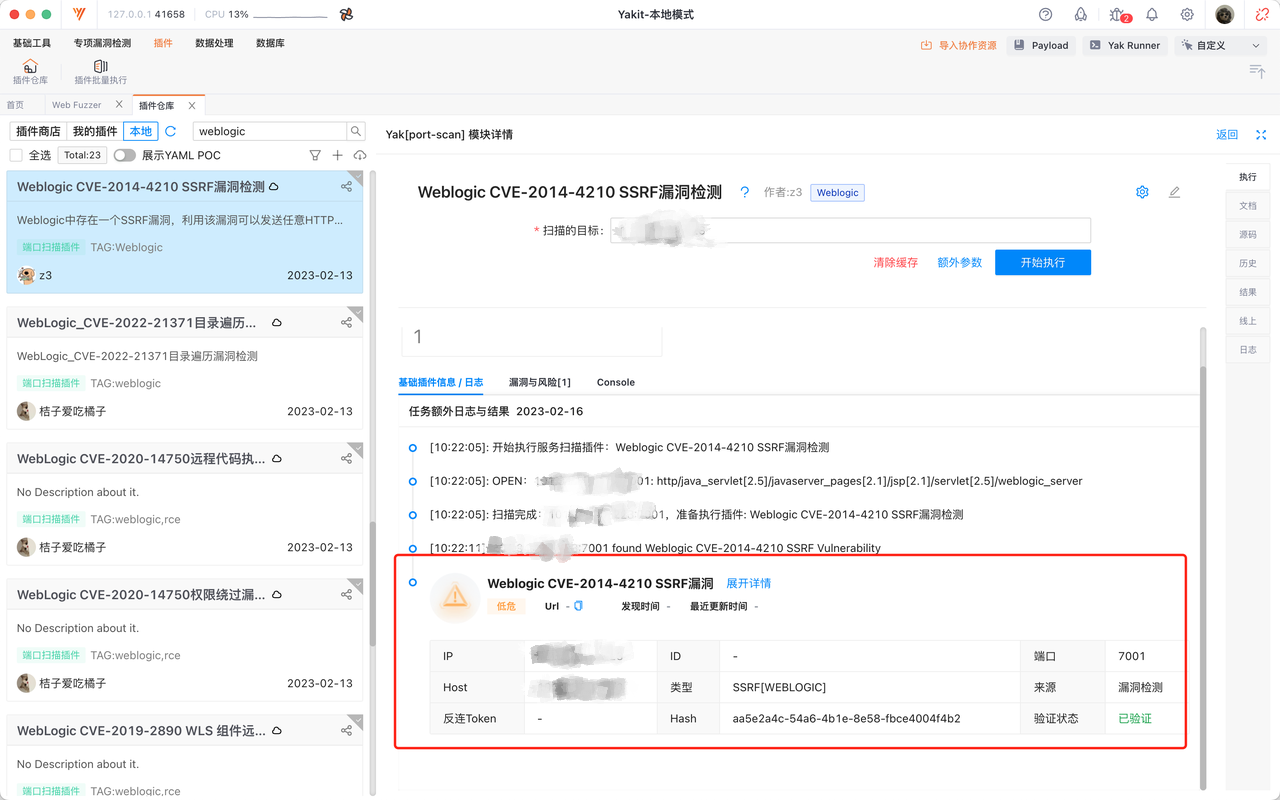Viewport: 1280px width, 800px height.
Task: Close the Web Fuzzer tab
Action: coord(120,105)
